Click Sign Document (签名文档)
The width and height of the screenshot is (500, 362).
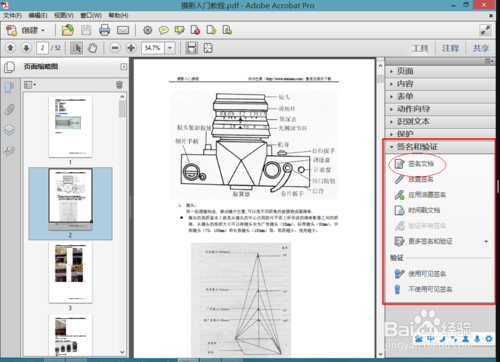(x=414, y=164)
